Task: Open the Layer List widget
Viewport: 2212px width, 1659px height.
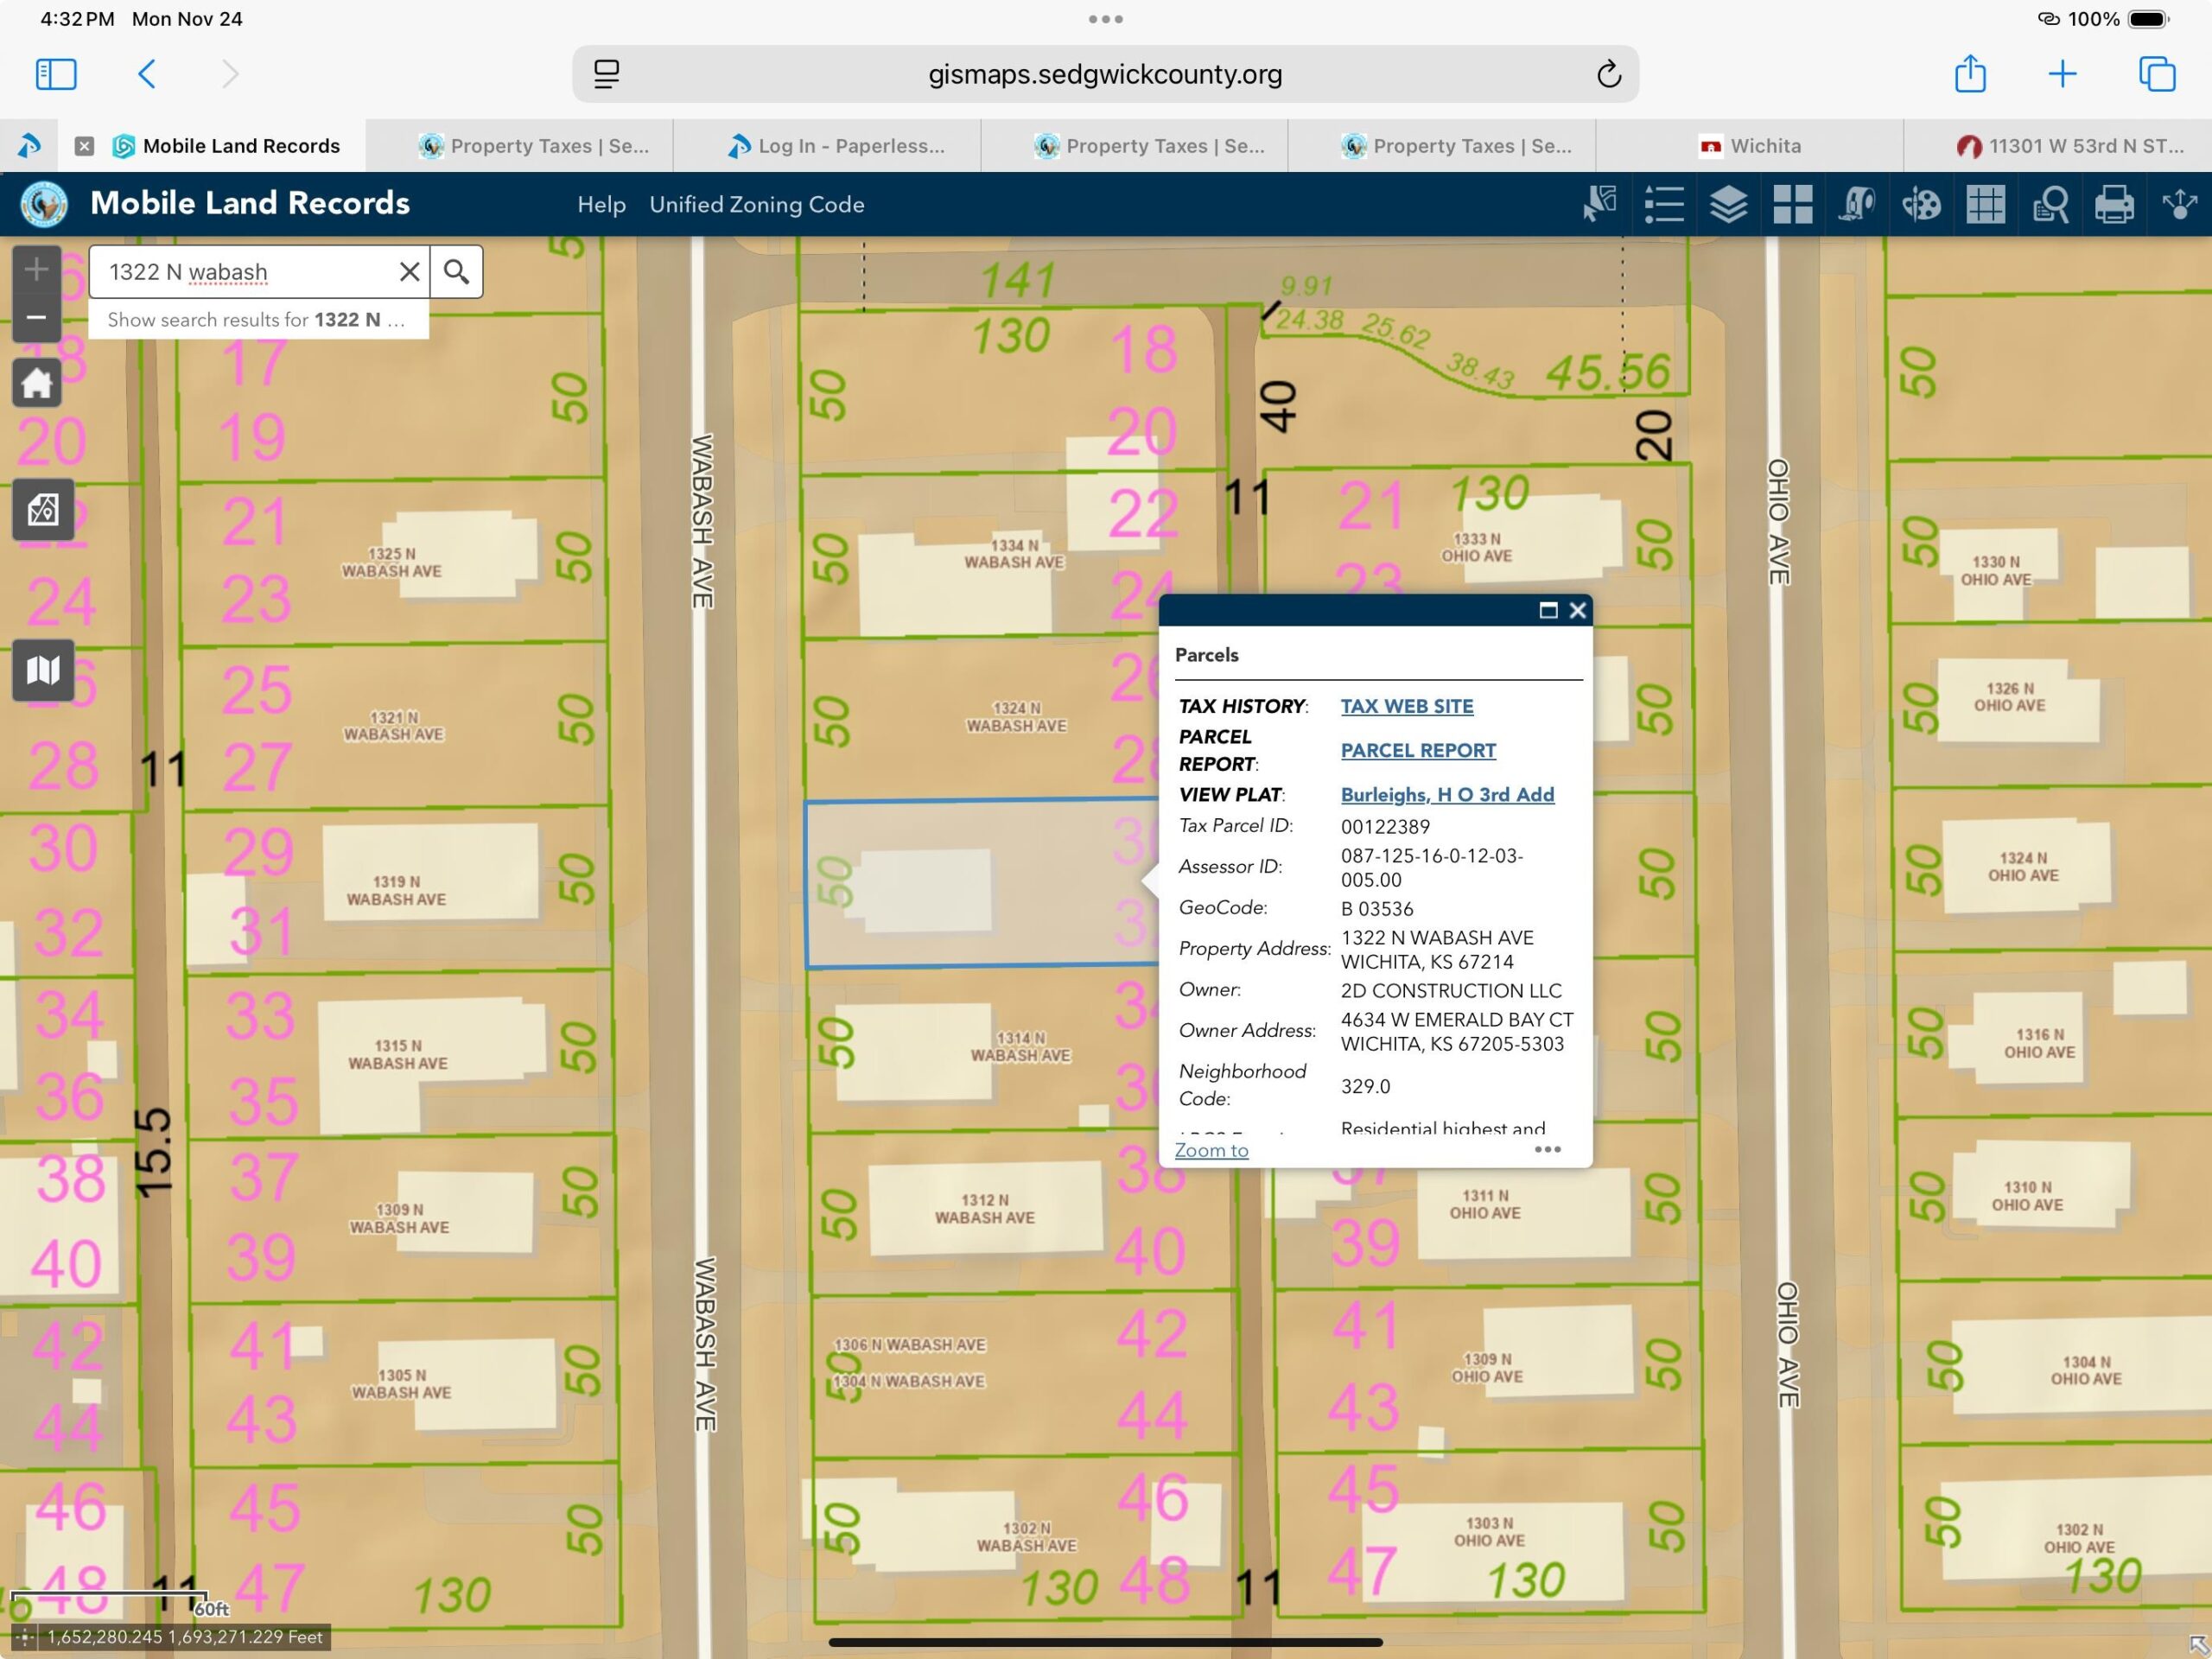Action: pyautogui.click(x=1728, y=204)
